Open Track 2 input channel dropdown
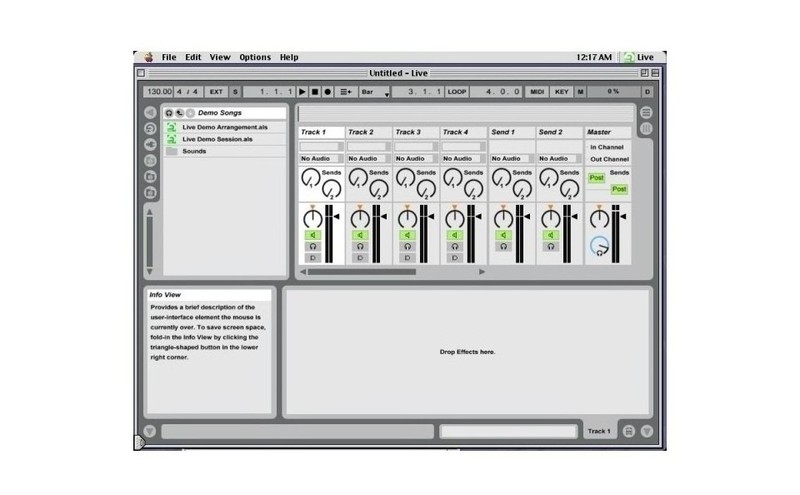 click(369, 147)
